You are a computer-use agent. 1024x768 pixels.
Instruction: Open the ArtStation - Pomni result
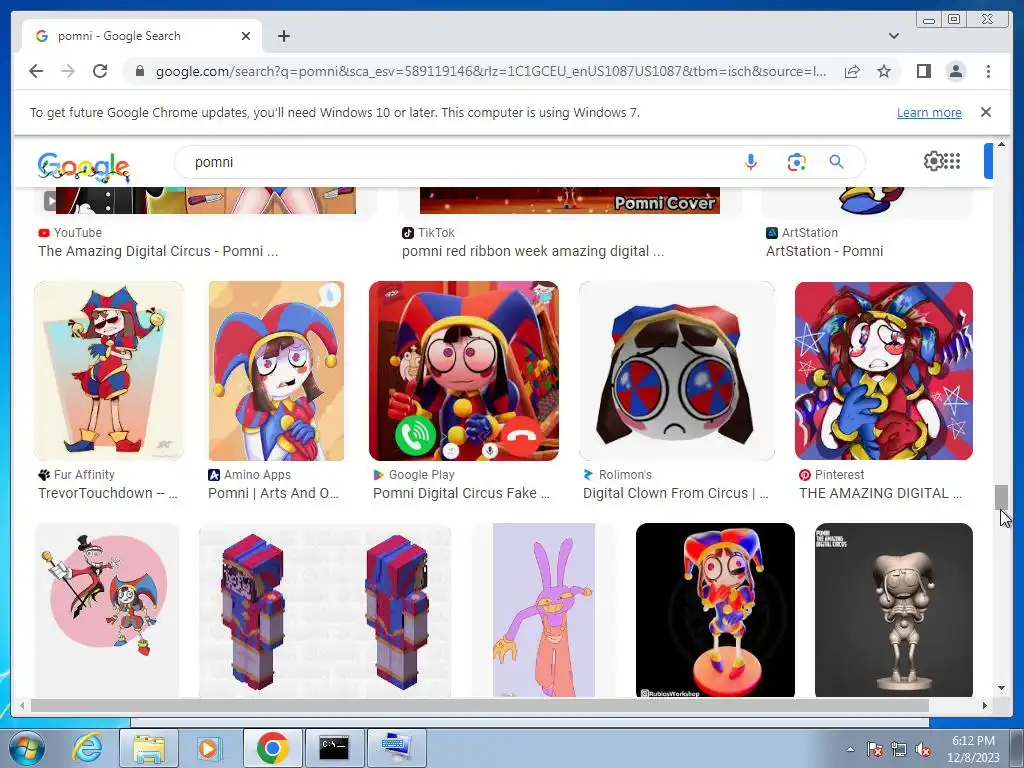[824, 251]
